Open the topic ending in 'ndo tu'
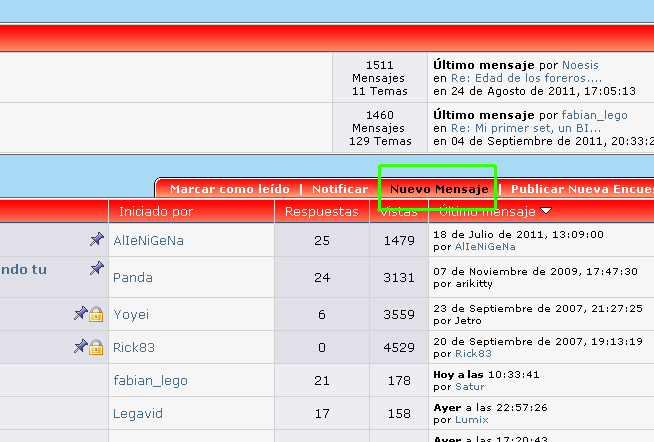Screen dimensions: 654x442 click(x=24, y=269)
